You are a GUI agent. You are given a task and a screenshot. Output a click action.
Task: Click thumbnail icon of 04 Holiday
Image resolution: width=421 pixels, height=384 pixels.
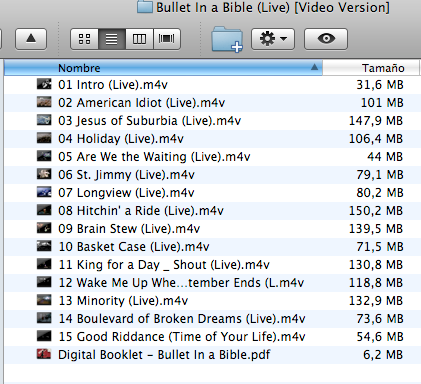point(44,138)
